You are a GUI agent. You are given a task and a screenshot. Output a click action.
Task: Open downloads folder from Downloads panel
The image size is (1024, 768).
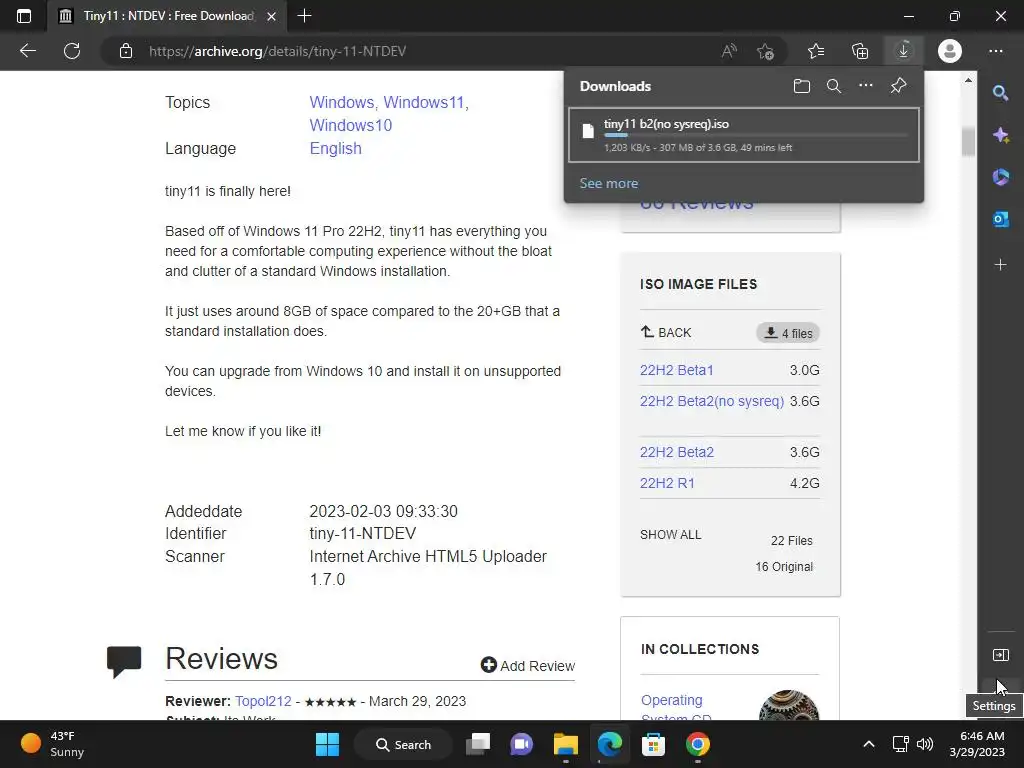coord(802,86)
